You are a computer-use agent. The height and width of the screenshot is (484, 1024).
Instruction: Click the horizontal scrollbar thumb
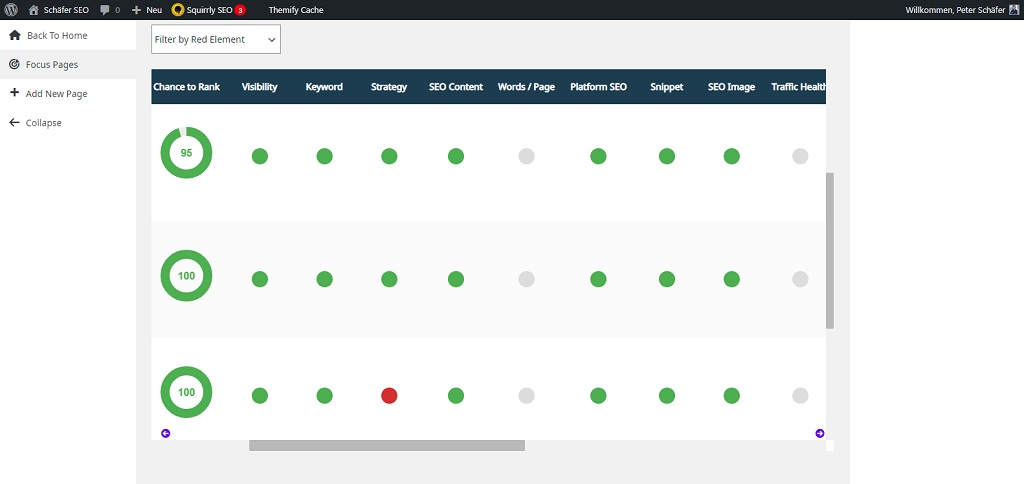coord(387,445)
